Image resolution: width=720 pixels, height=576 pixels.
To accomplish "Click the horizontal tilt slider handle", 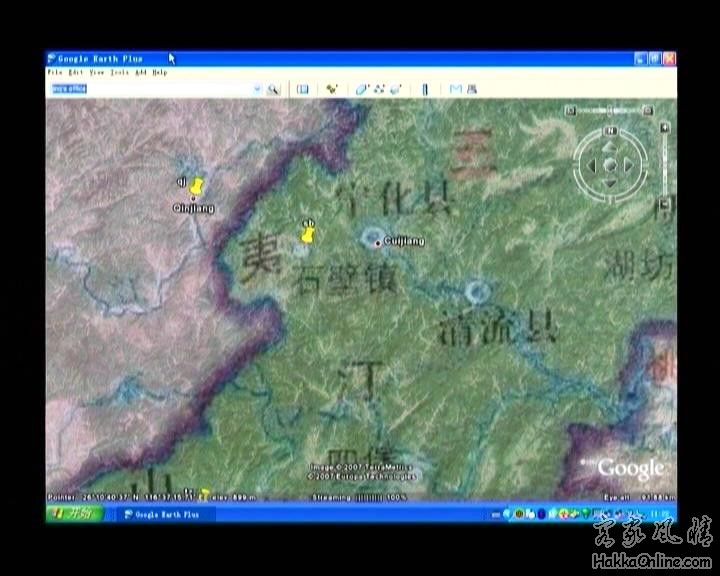I will pos(610,111).
